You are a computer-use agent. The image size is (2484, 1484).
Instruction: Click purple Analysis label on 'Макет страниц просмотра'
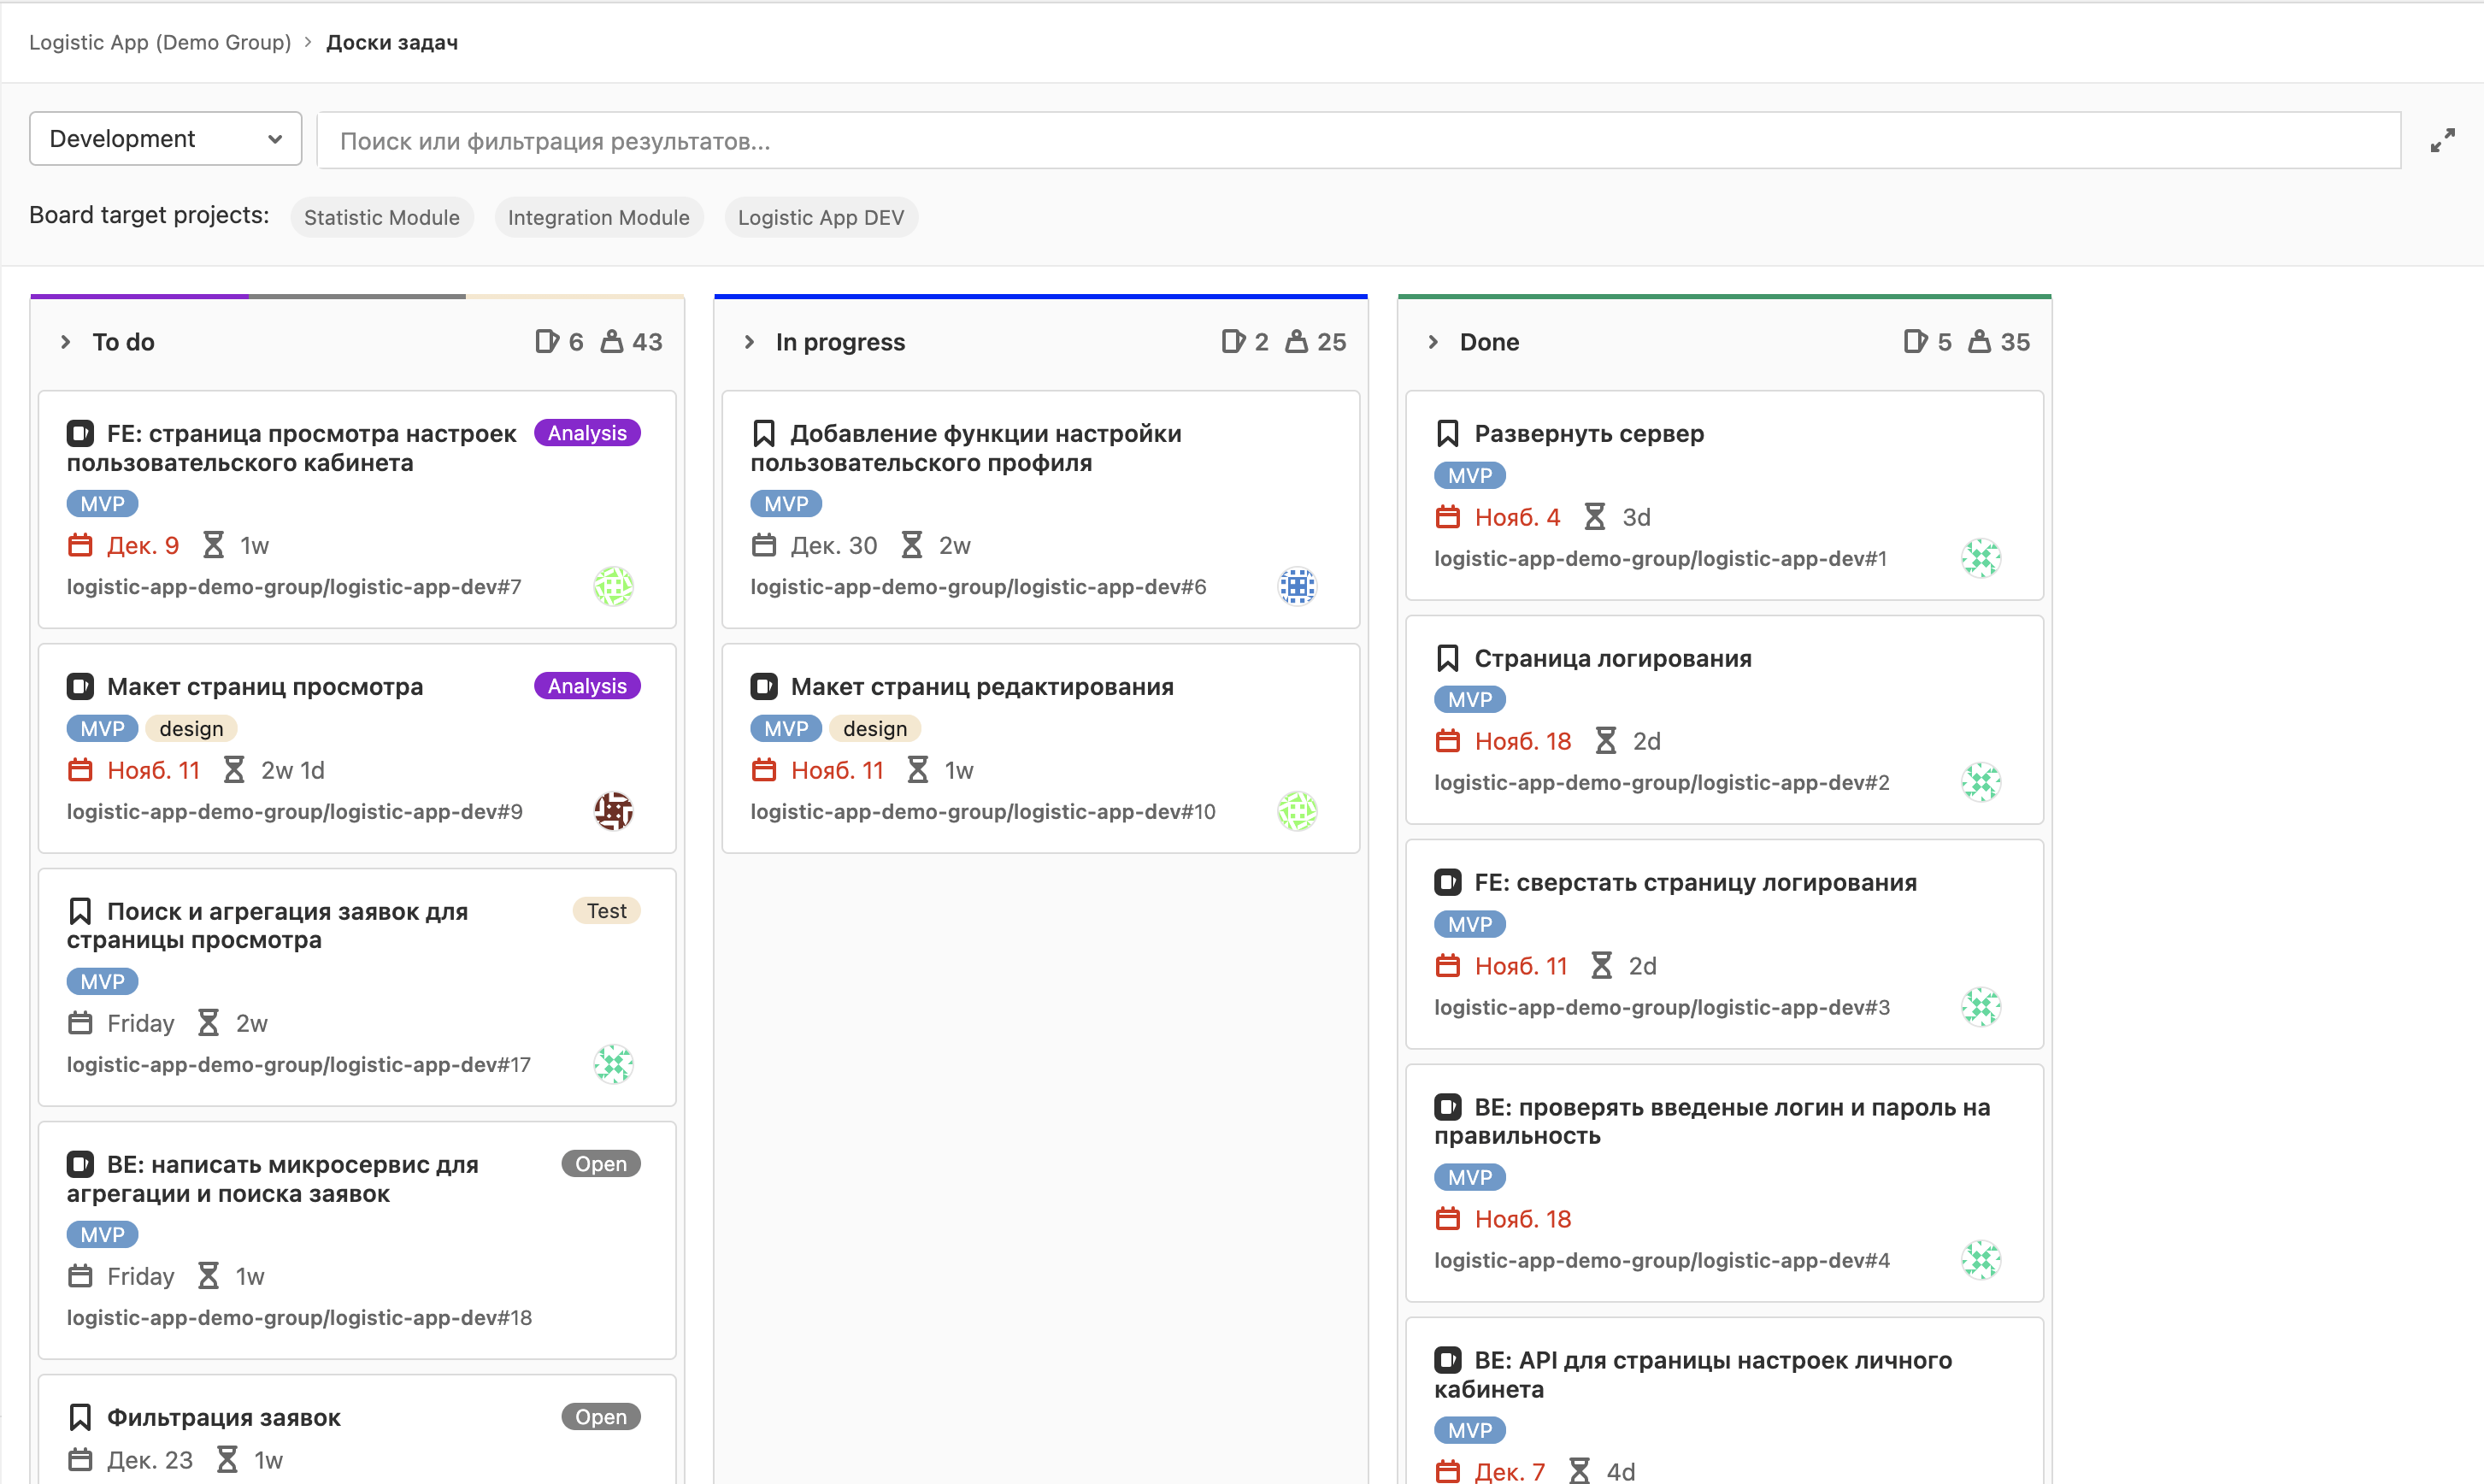point(587,686)
